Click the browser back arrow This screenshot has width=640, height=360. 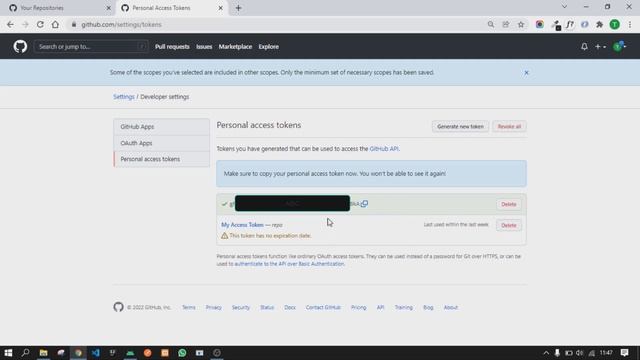(x=10, y=24)
